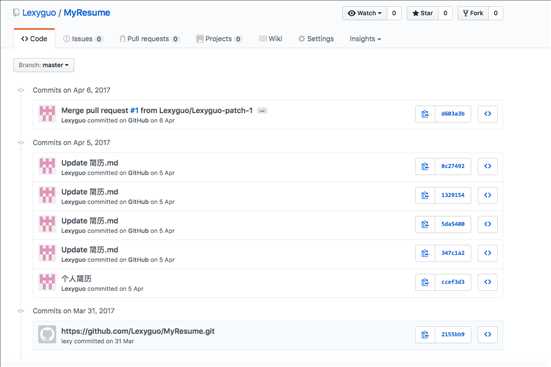
Task: Open Lexyguo author link on the 个人简历 commit
Action: pyautogui.click(x=73, y=289)
